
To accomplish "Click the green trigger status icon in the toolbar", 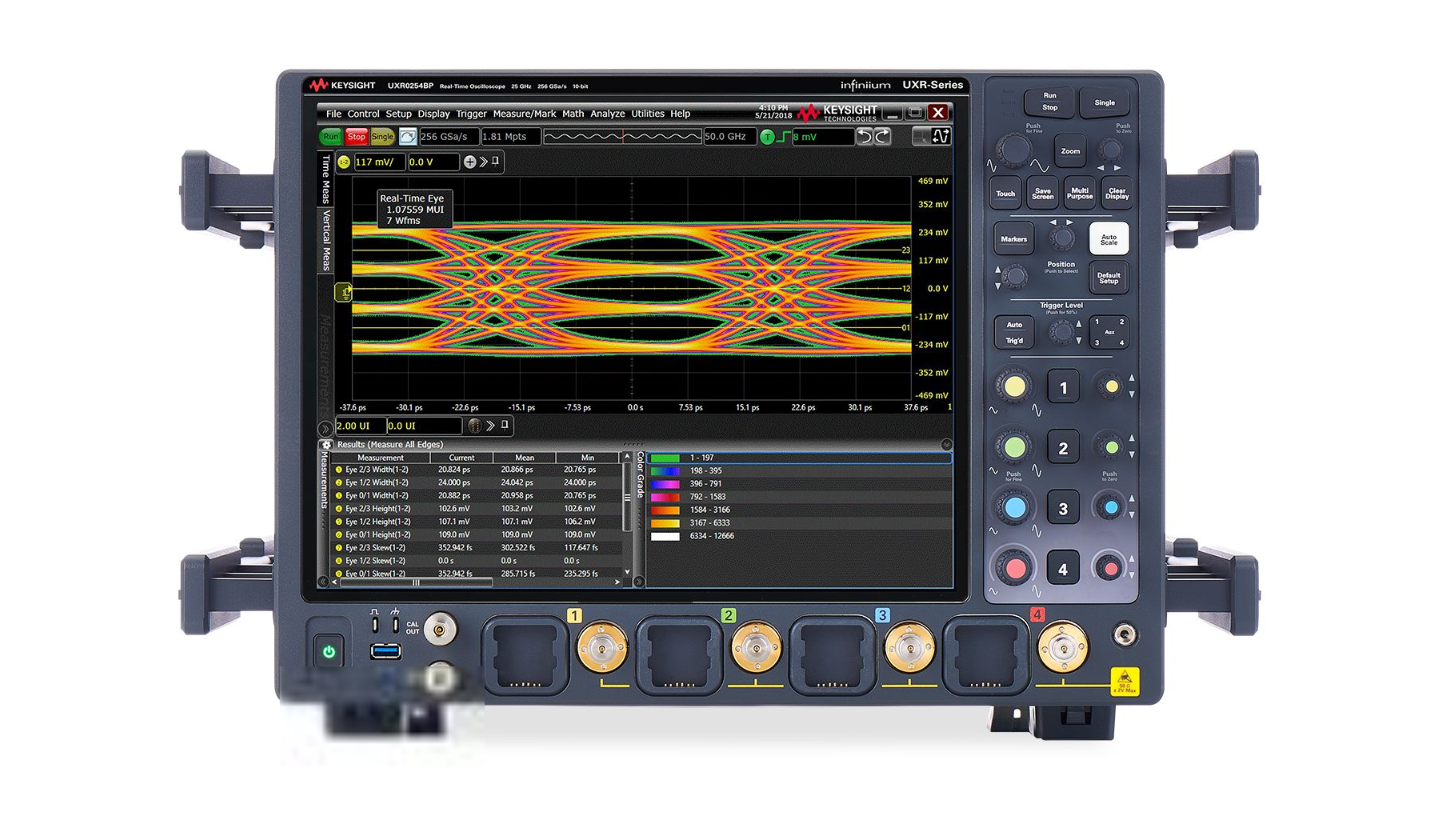I will click(x=767, y=137).
